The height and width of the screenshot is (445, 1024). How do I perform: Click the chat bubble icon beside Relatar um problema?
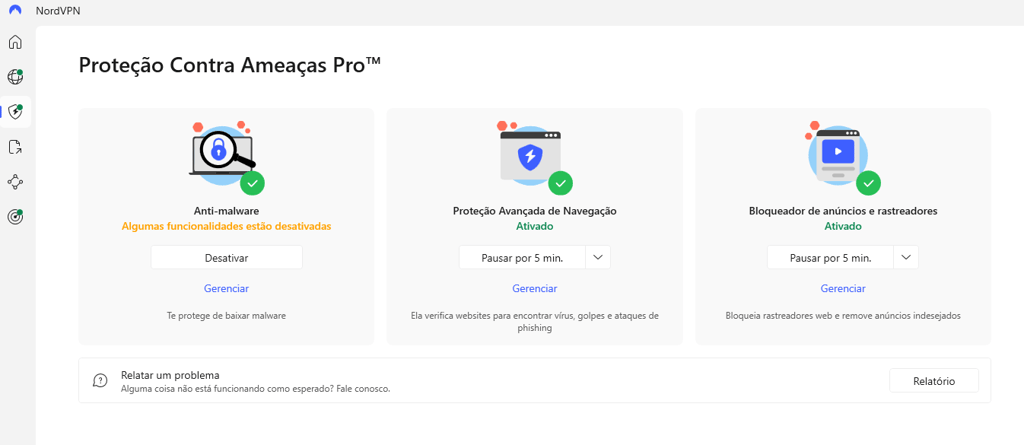(x=100, y=380)
